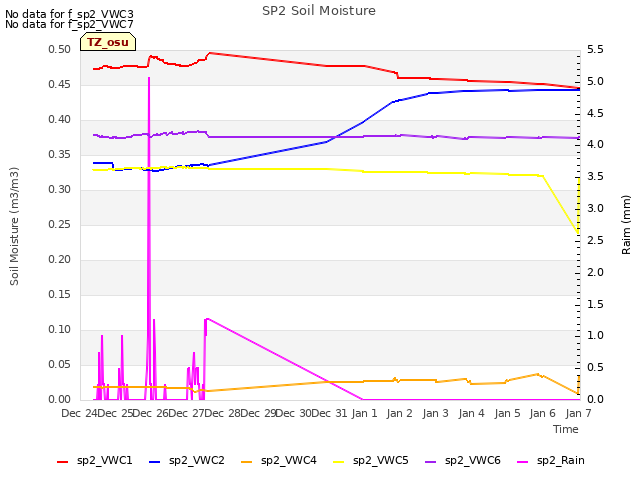
Task: Click the 4.0 right axis value
Action: [595, 144]
